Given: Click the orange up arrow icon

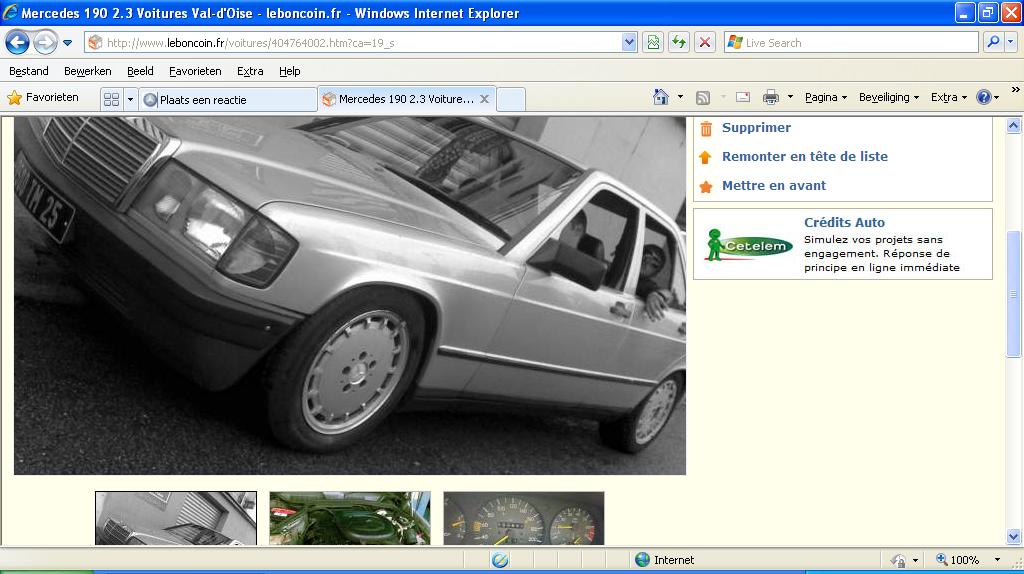Looking at the screenshot, I should (x=705, y=157).
